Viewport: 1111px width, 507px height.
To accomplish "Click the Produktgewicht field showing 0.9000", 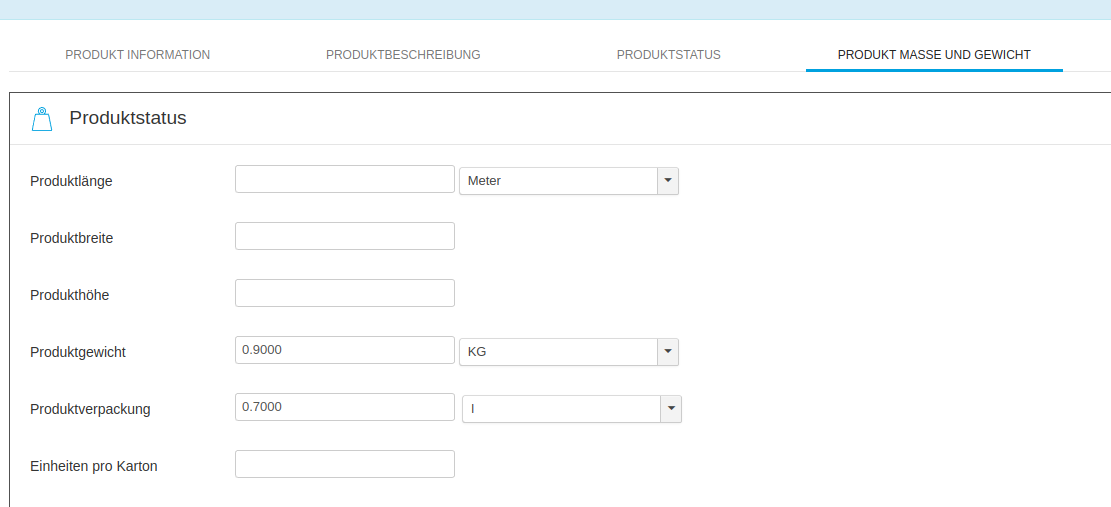I will pyautogui.click(x=345, y=351).
